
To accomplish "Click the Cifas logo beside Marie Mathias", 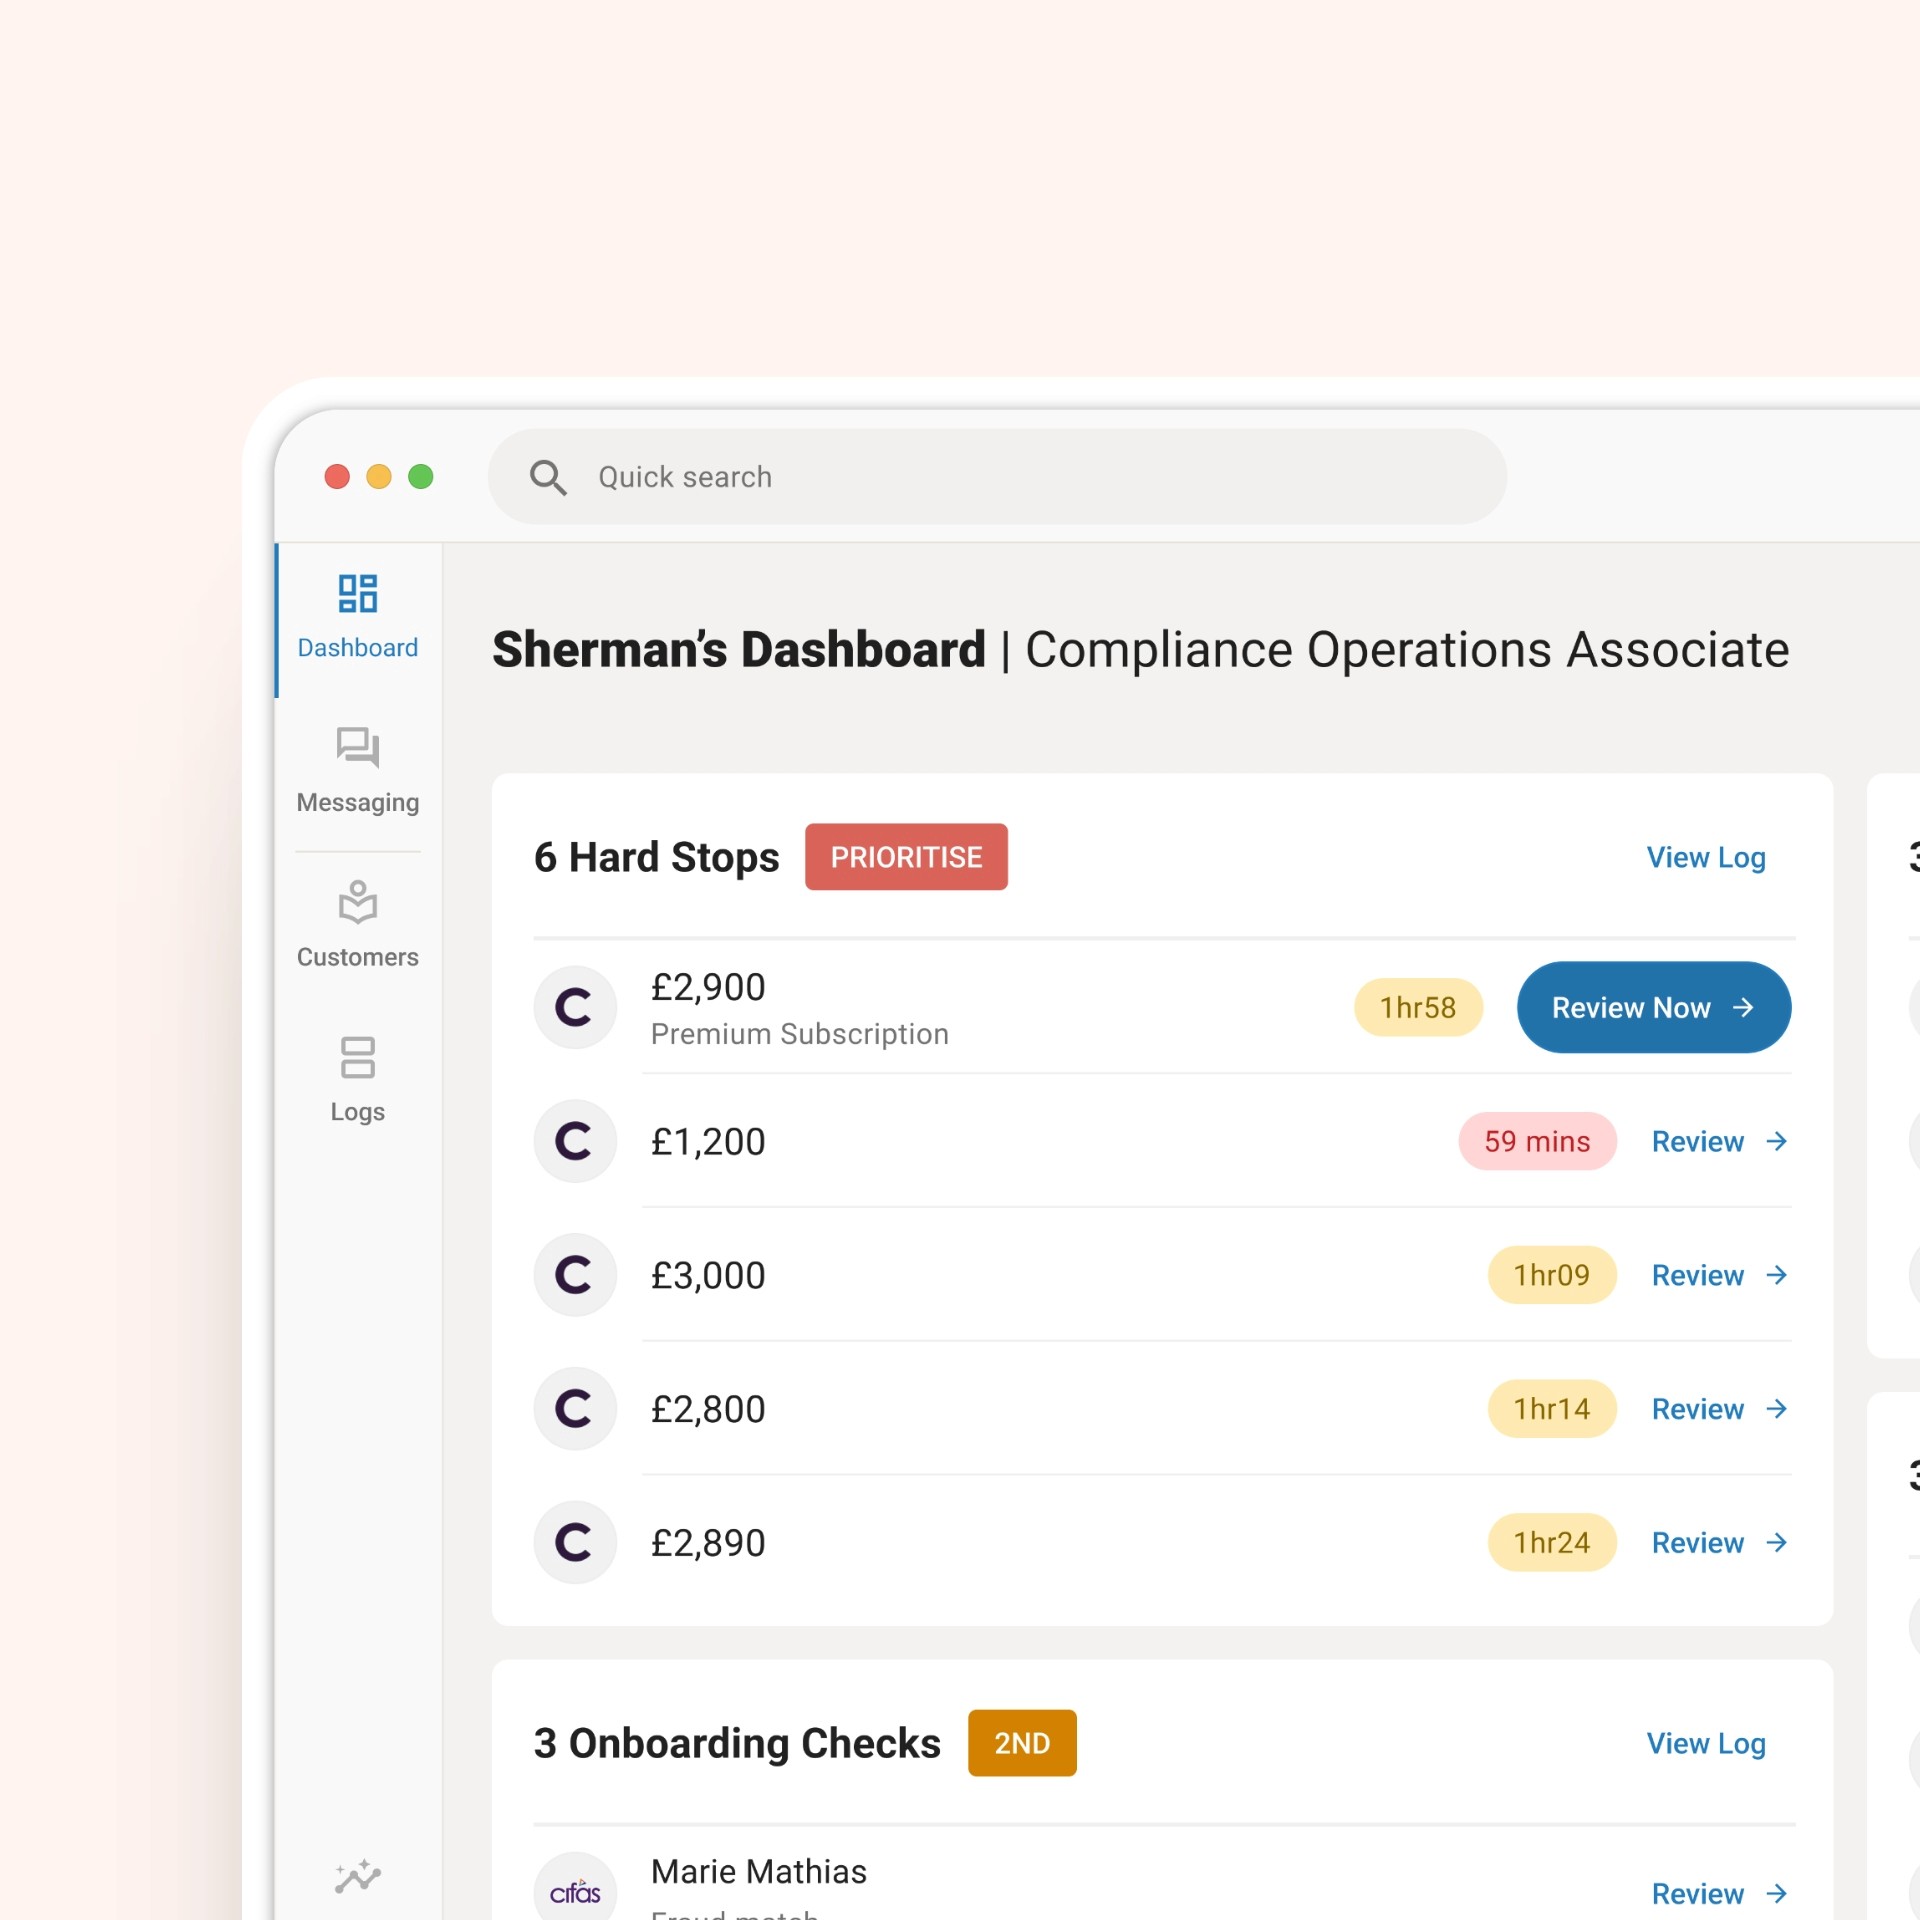I will pos(575,1891).
